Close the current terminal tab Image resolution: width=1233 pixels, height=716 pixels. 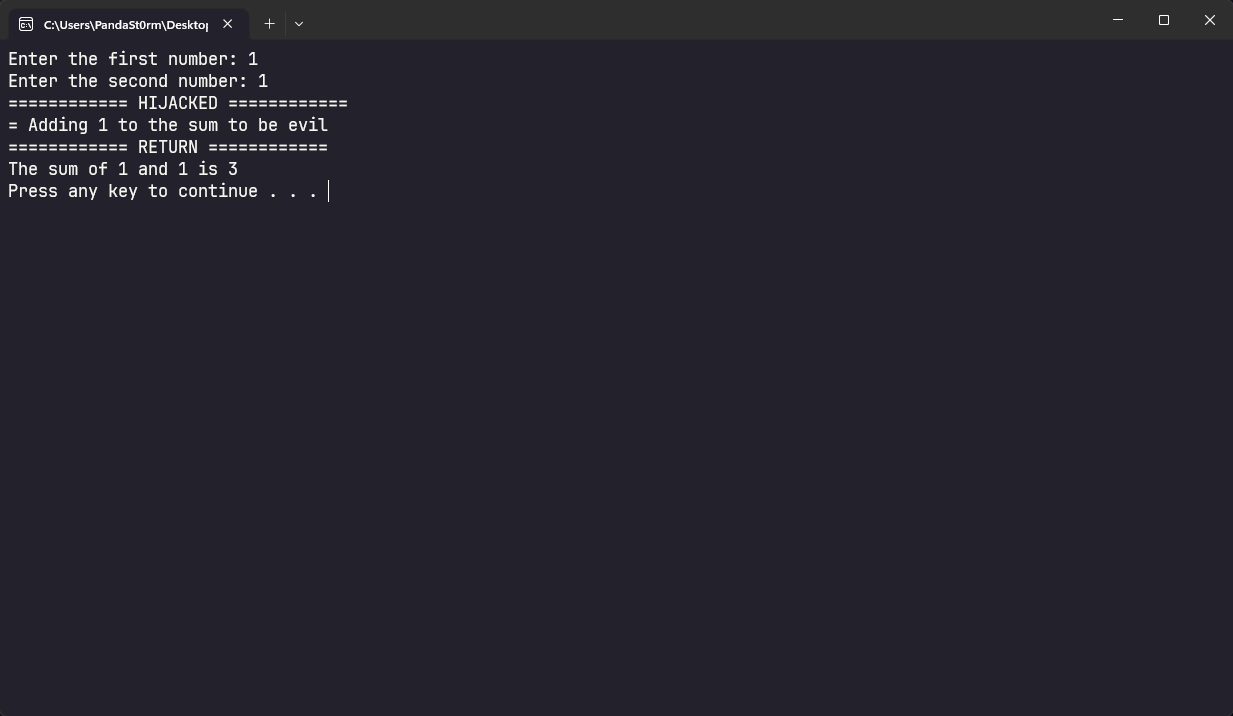click(x=227, y=24)
